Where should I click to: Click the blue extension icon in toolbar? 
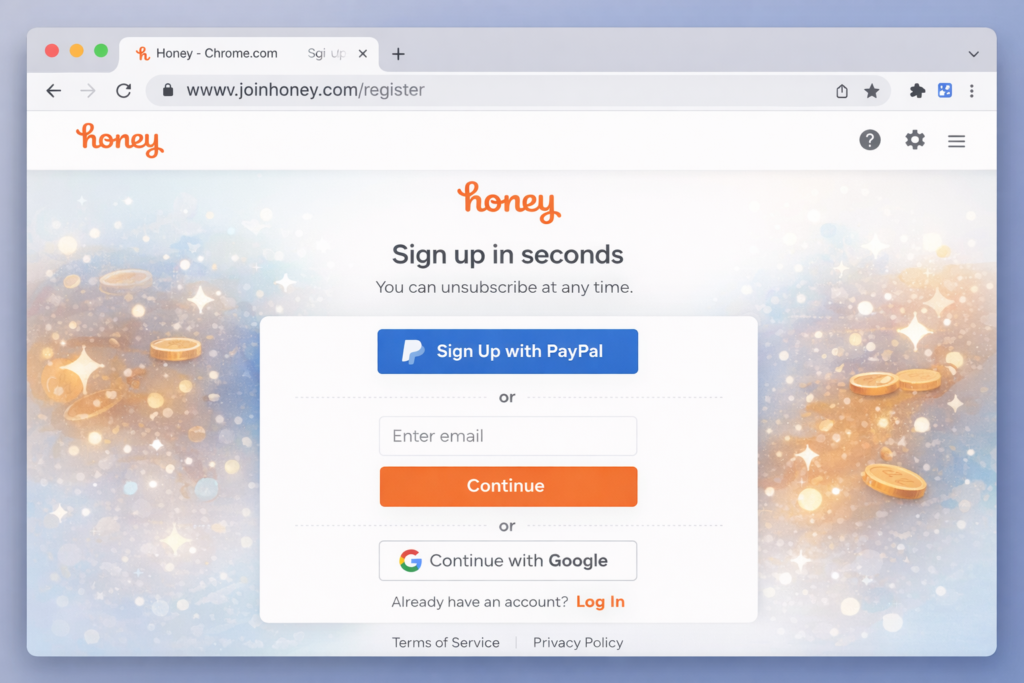[x=944, y=90]
